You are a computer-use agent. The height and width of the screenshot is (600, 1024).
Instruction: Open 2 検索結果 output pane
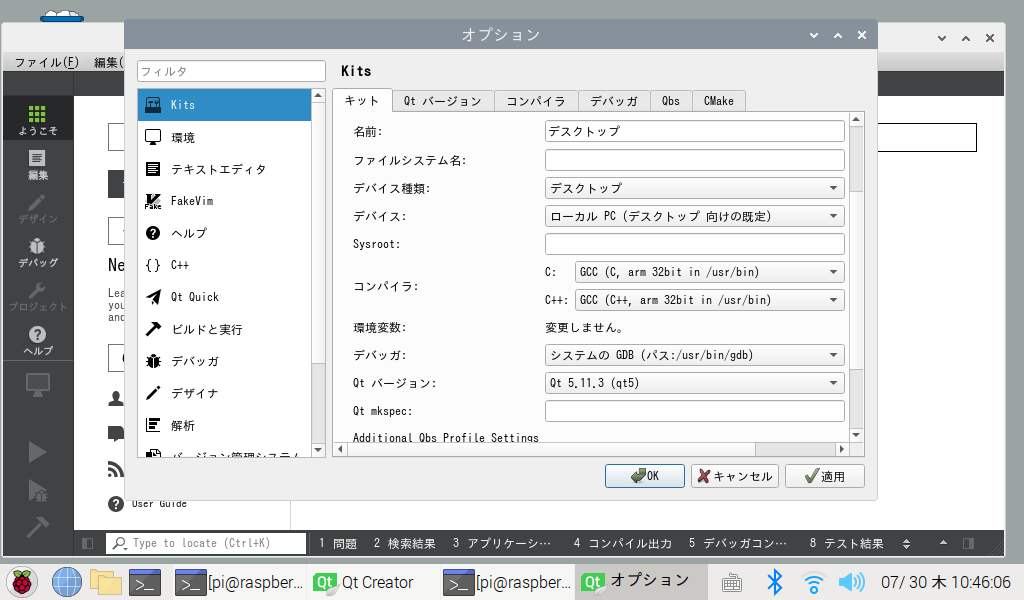405,543
